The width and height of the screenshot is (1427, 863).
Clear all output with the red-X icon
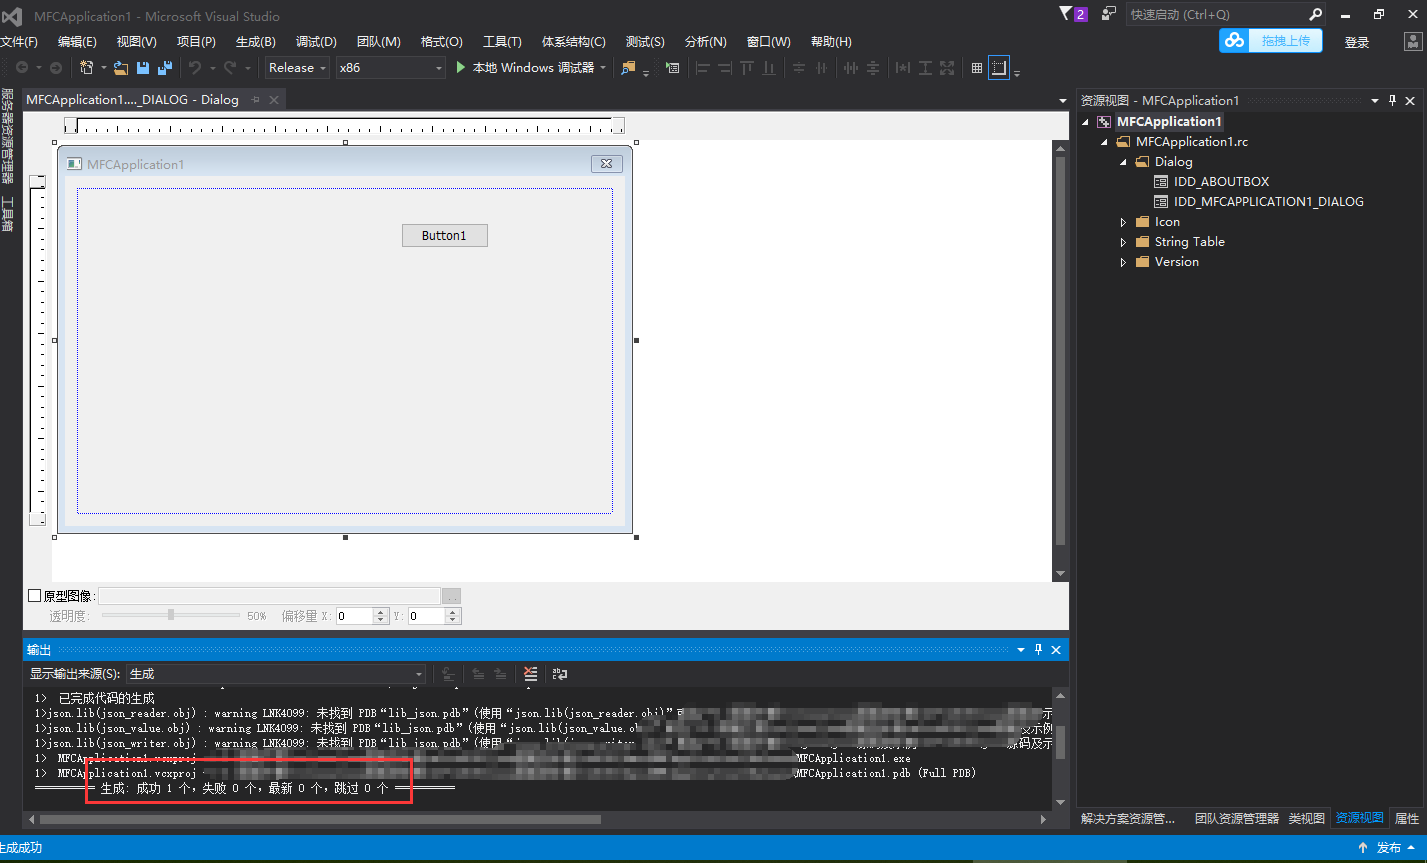click(x=531, y=674)
